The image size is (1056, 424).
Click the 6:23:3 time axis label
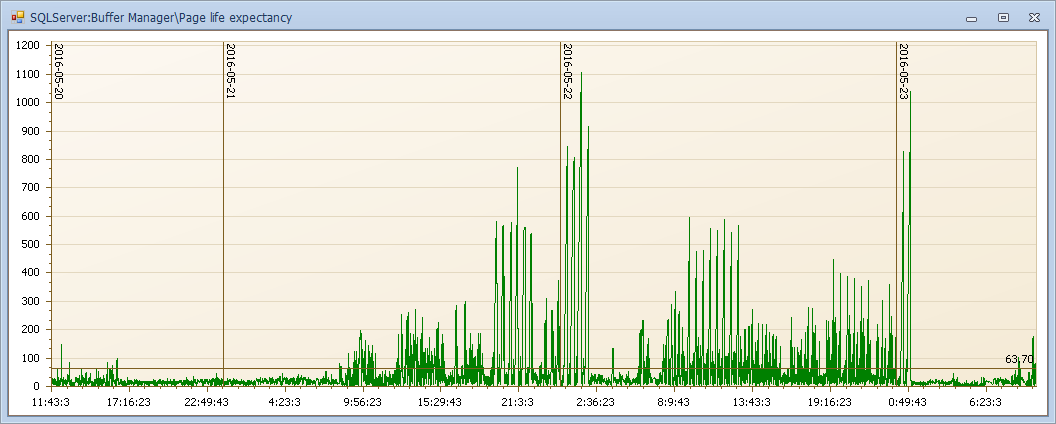click(986, 402)
